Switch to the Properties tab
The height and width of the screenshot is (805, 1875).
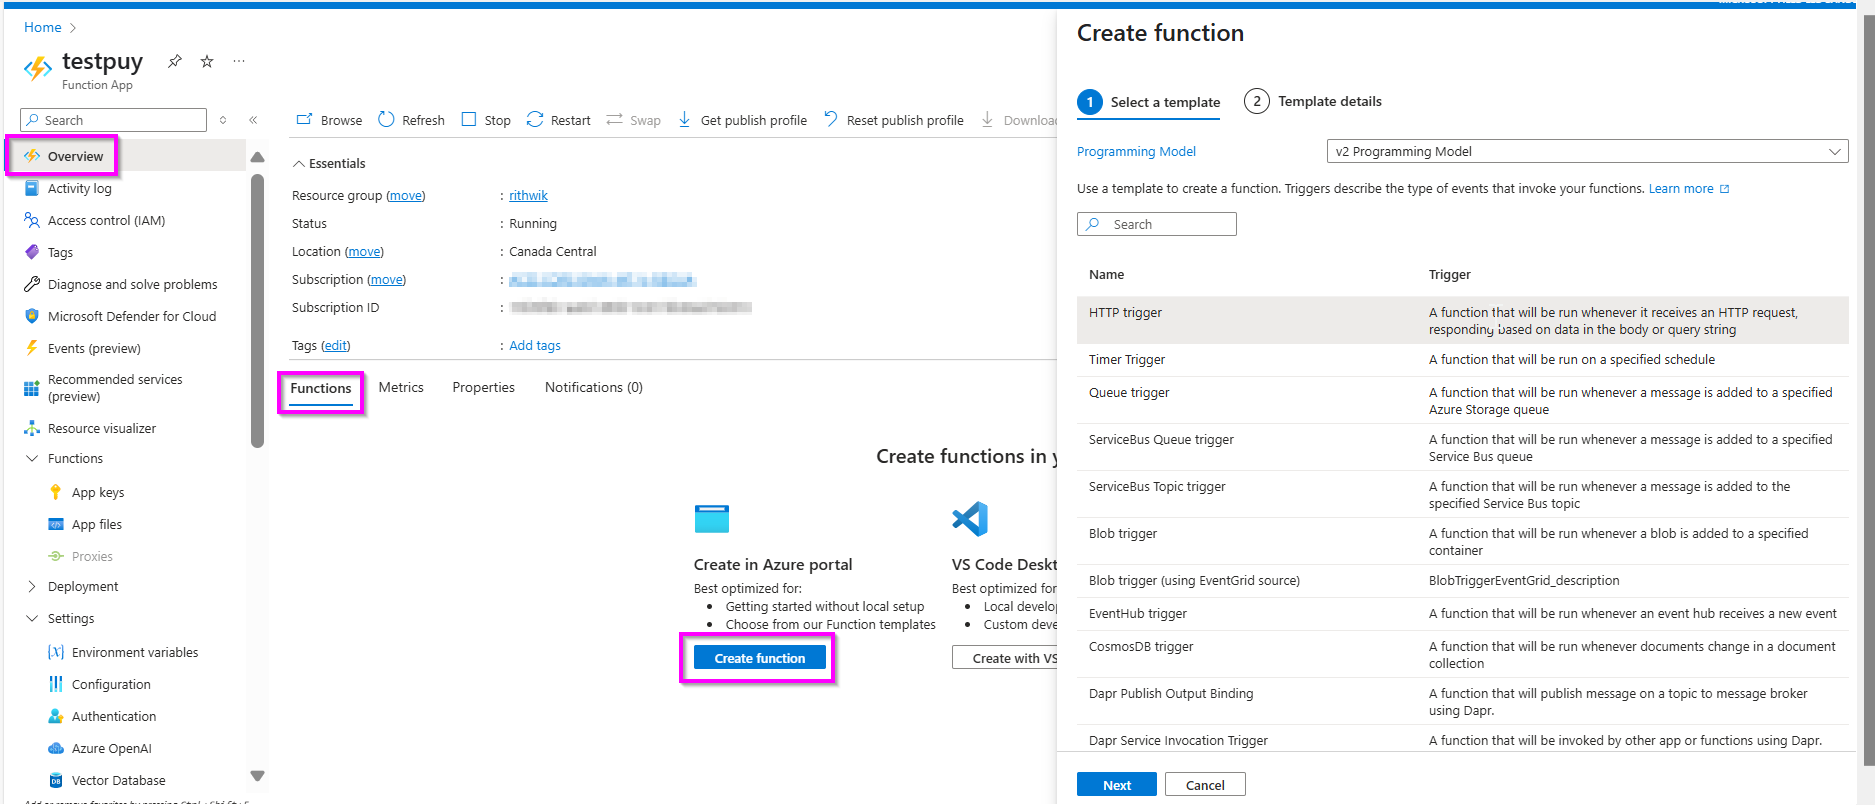pos(483,387)
